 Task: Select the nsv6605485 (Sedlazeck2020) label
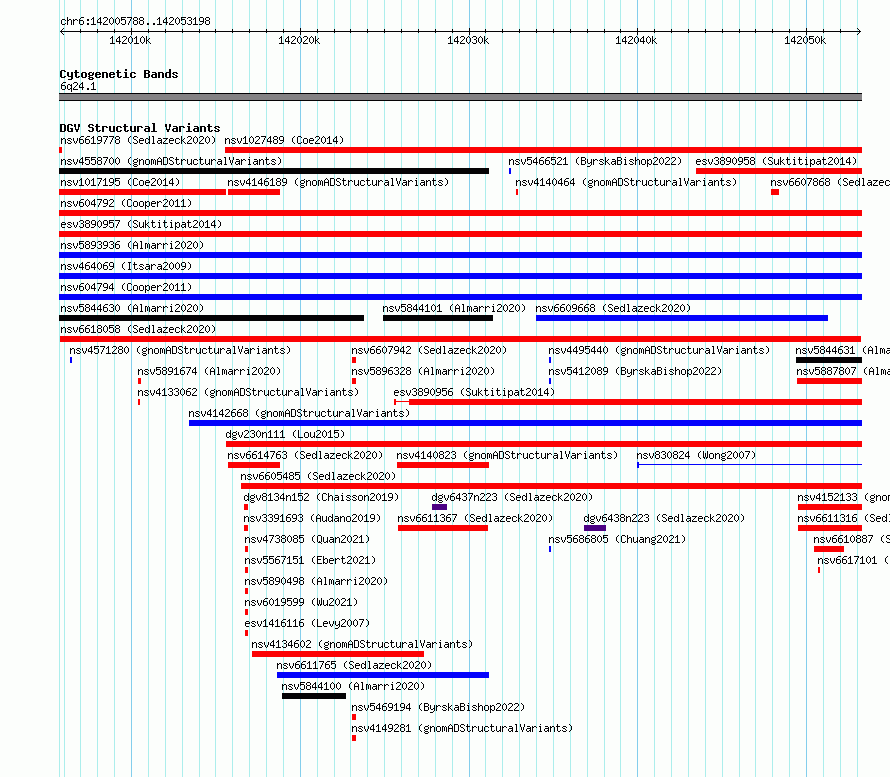318,476
